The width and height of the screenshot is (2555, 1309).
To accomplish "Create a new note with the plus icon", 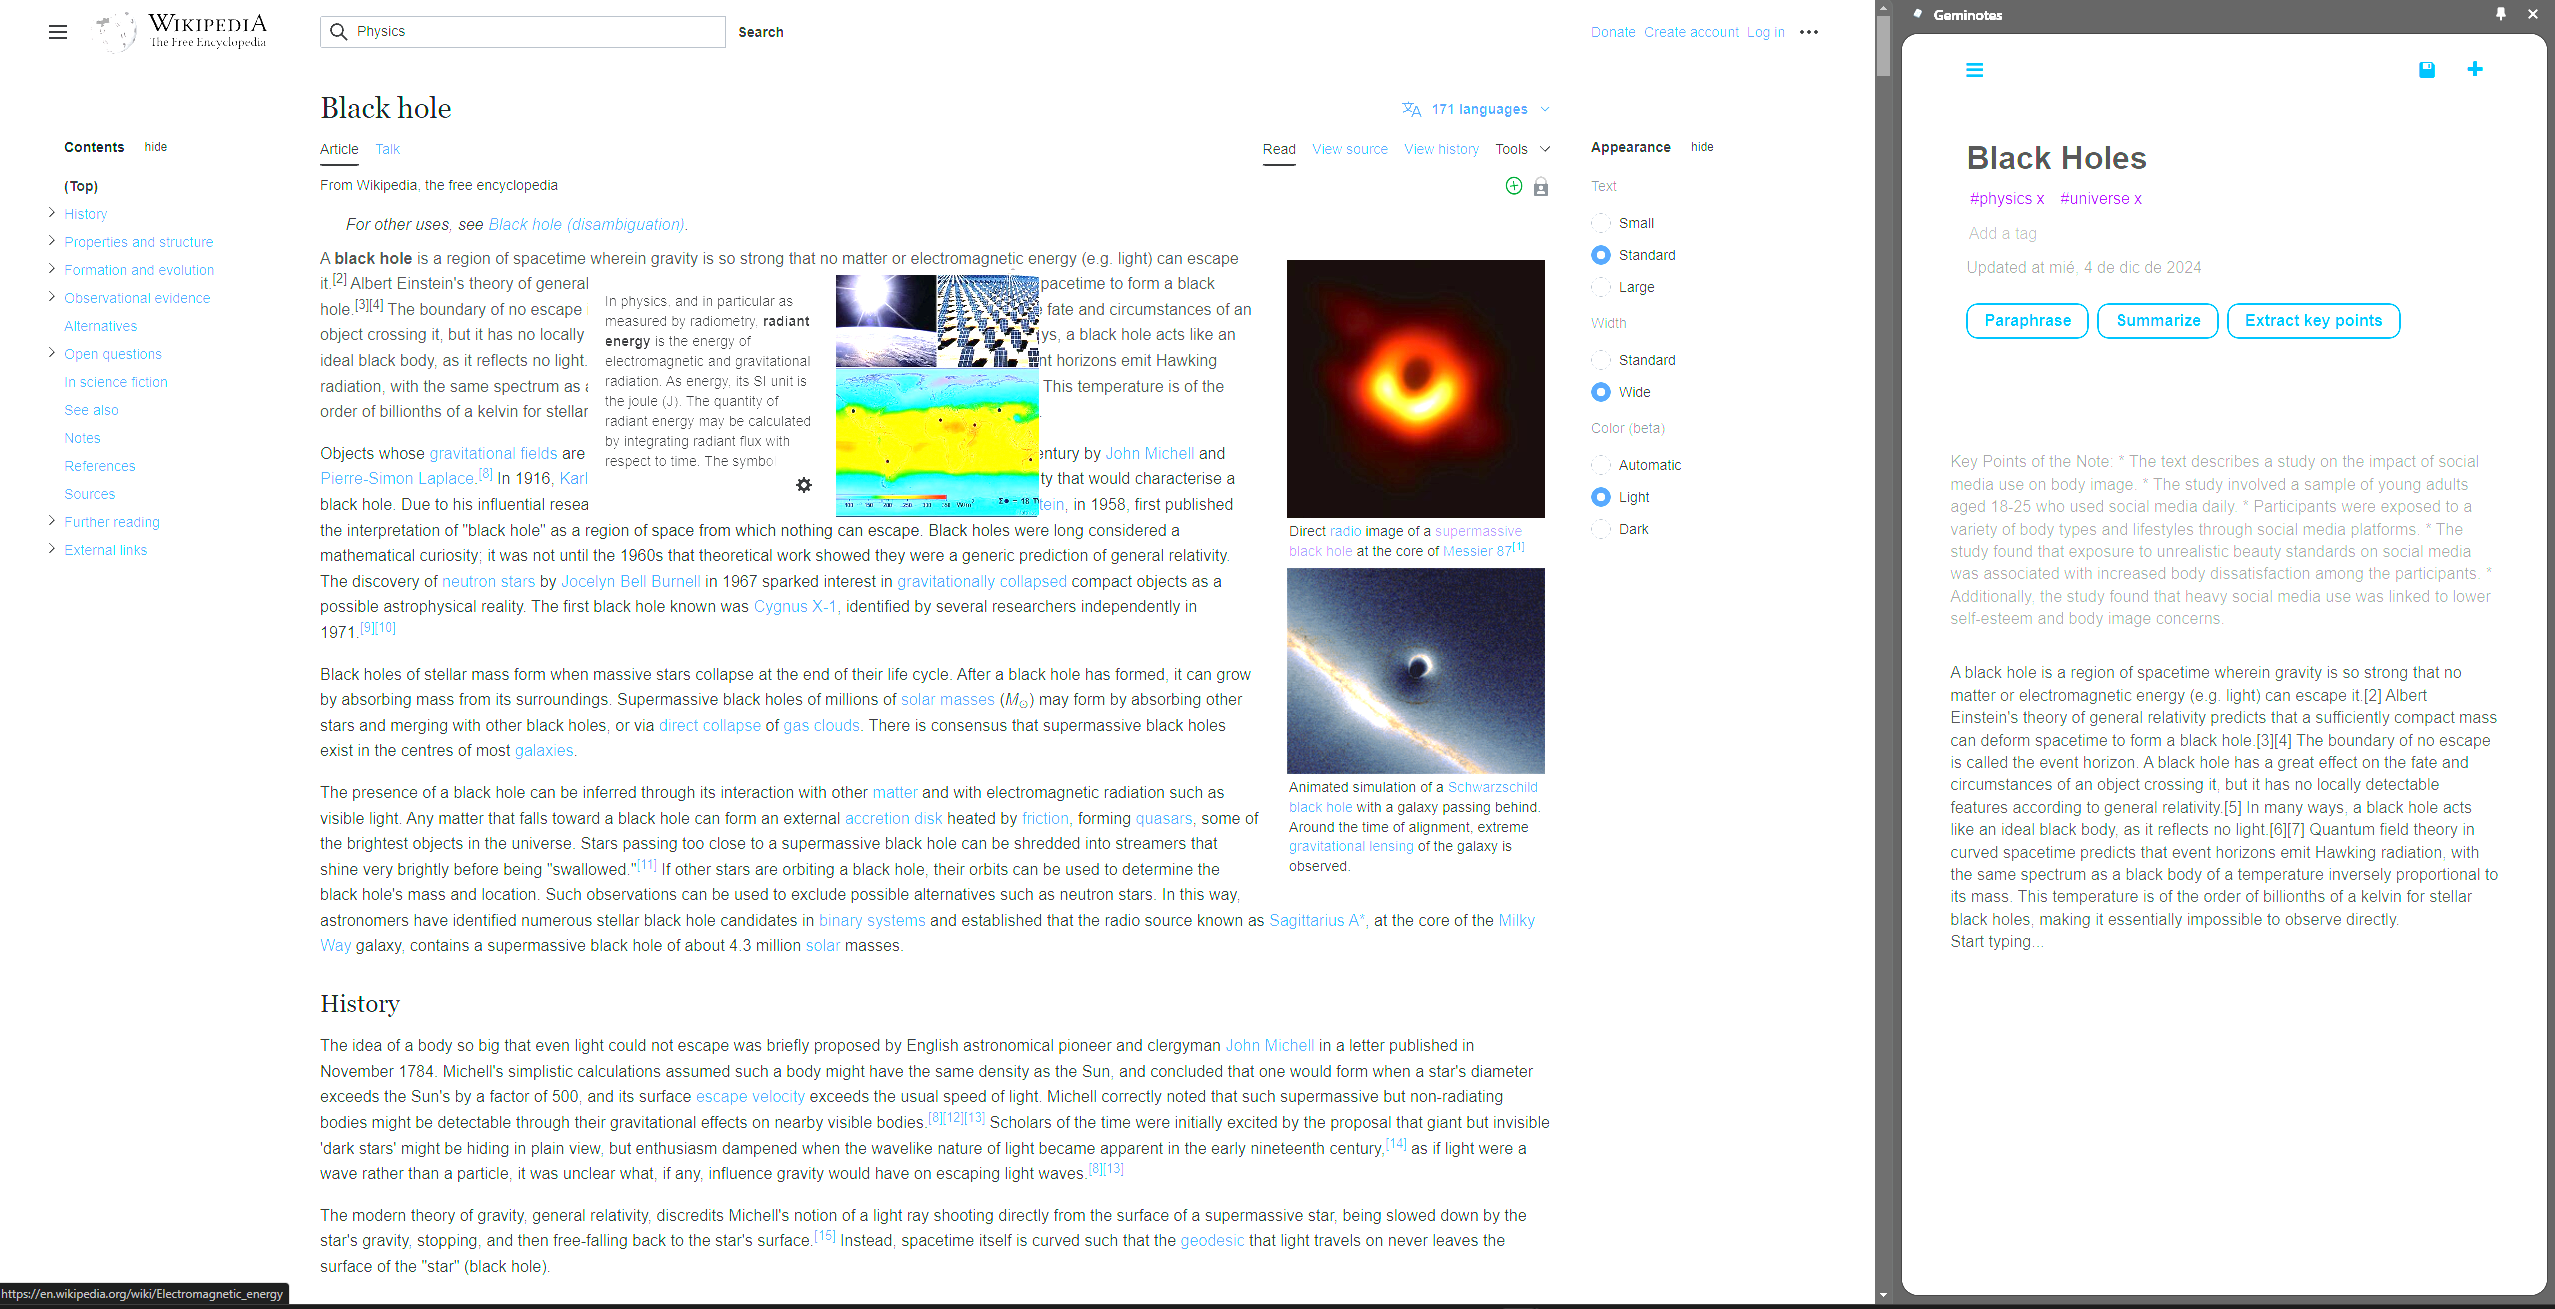I will [2475, 69].
